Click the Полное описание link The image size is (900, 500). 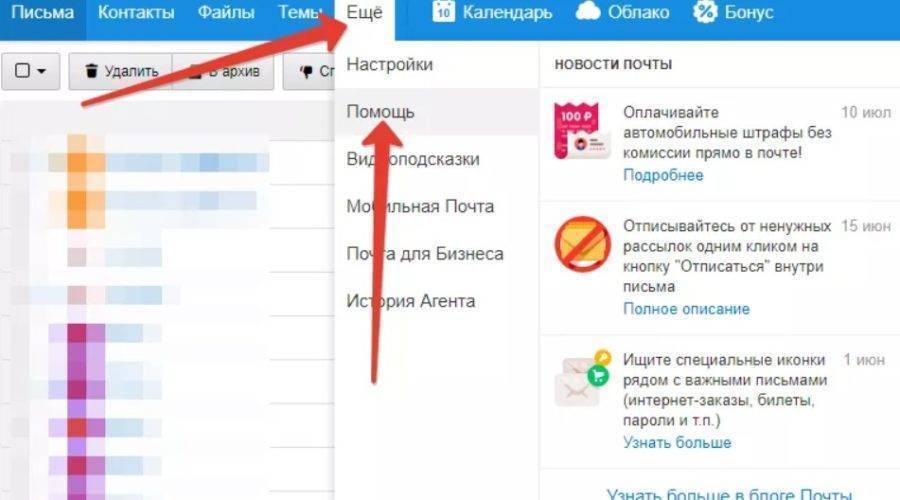point(686,309)
